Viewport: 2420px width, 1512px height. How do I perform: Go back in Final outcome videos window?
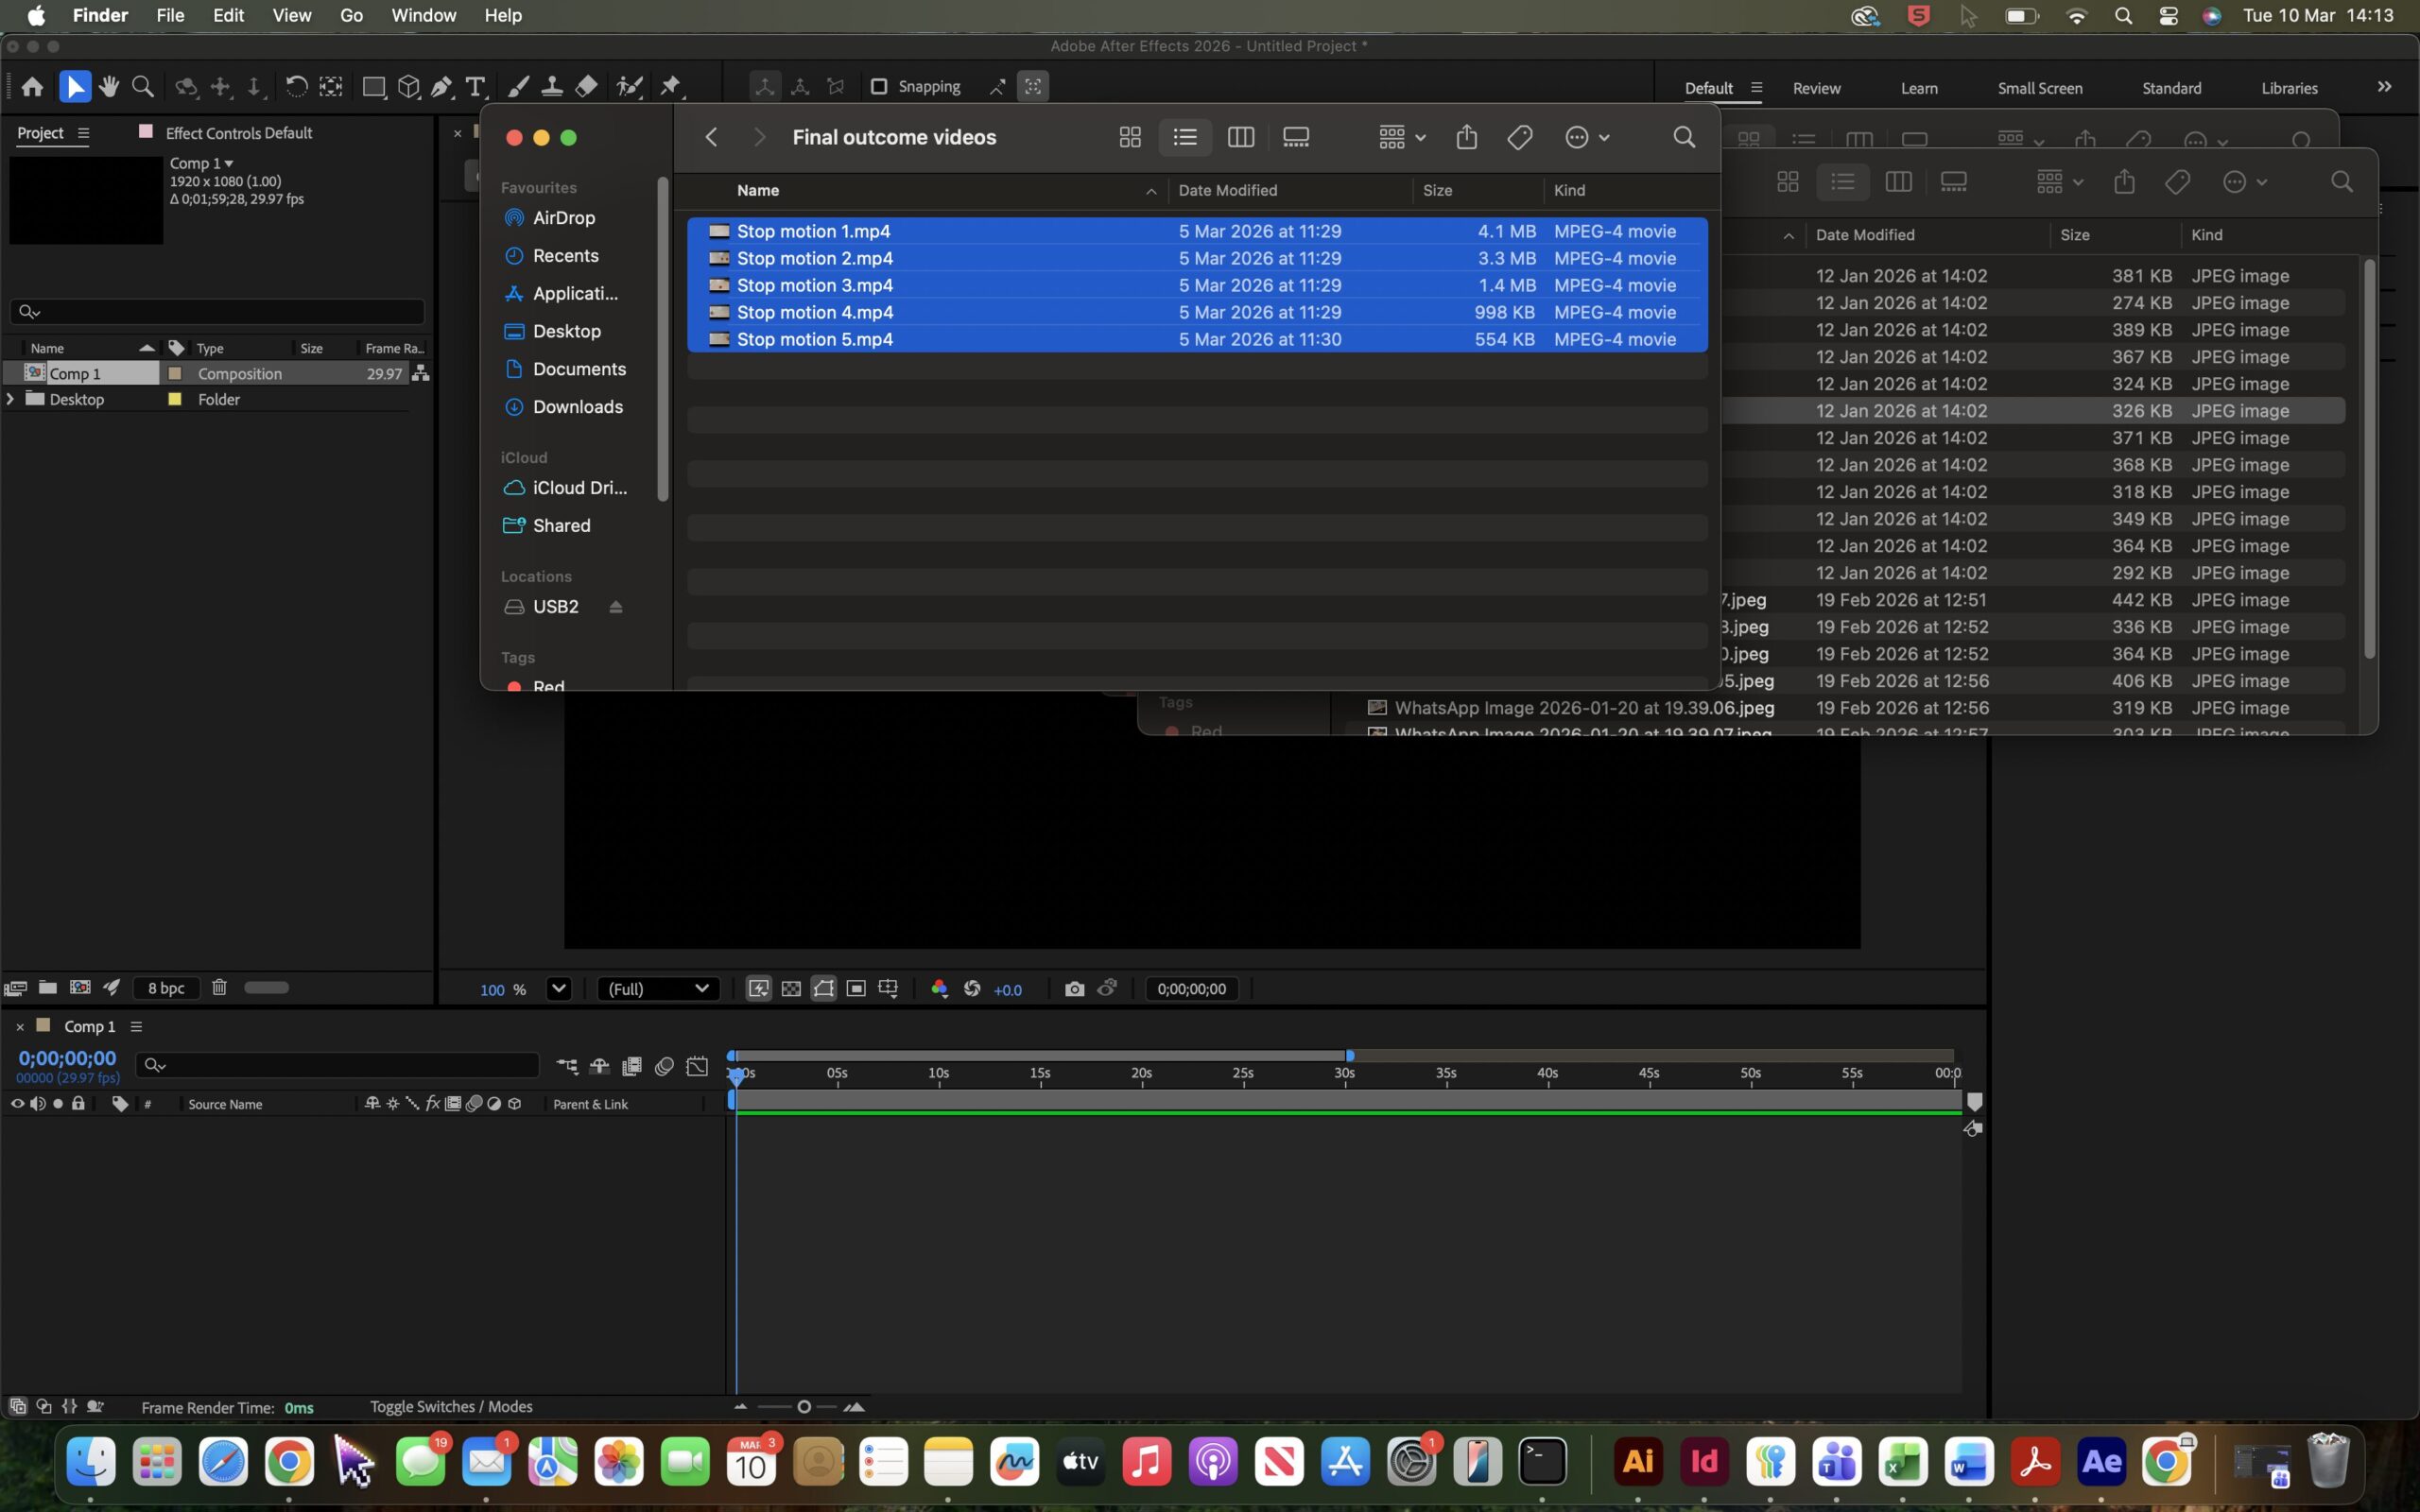click(x=711, y=137)
